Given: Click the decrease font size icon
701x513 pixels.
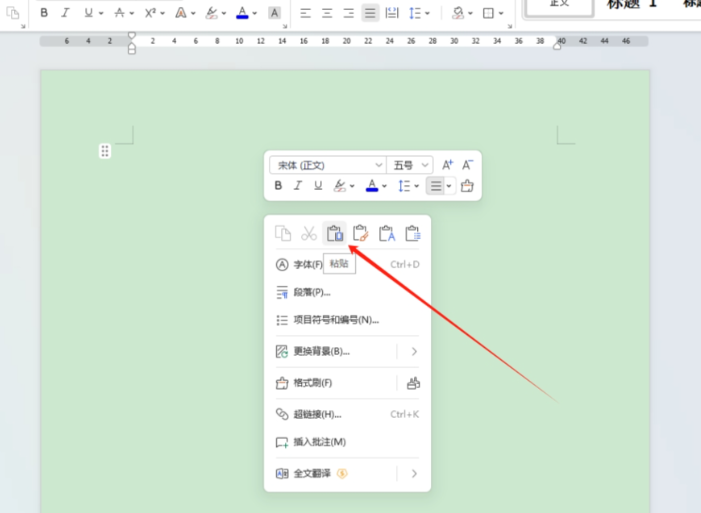Looking at the screenshot, I should tap(467, 165).
